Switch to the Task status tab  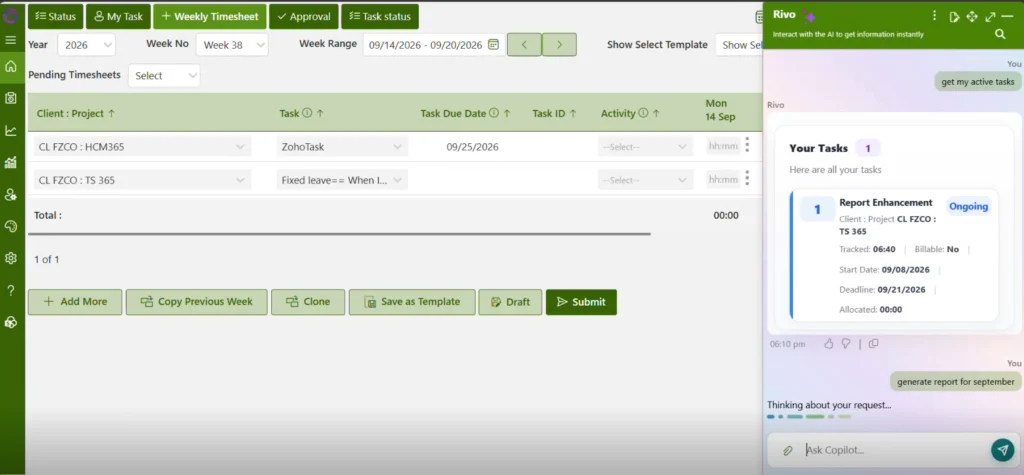(x=380, y=16)
